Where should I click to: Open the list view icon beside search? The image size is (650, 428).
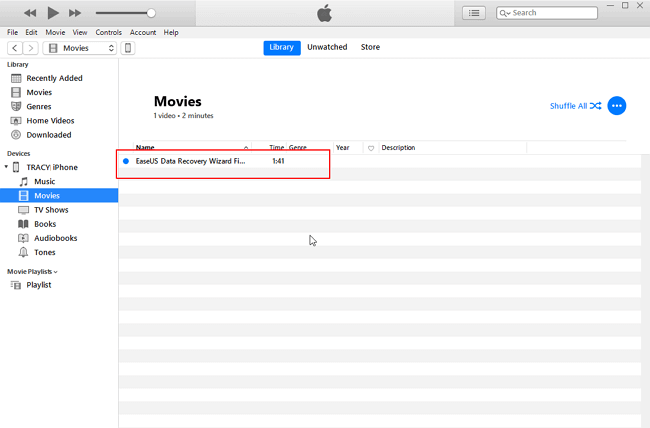[x=475, y=13]
